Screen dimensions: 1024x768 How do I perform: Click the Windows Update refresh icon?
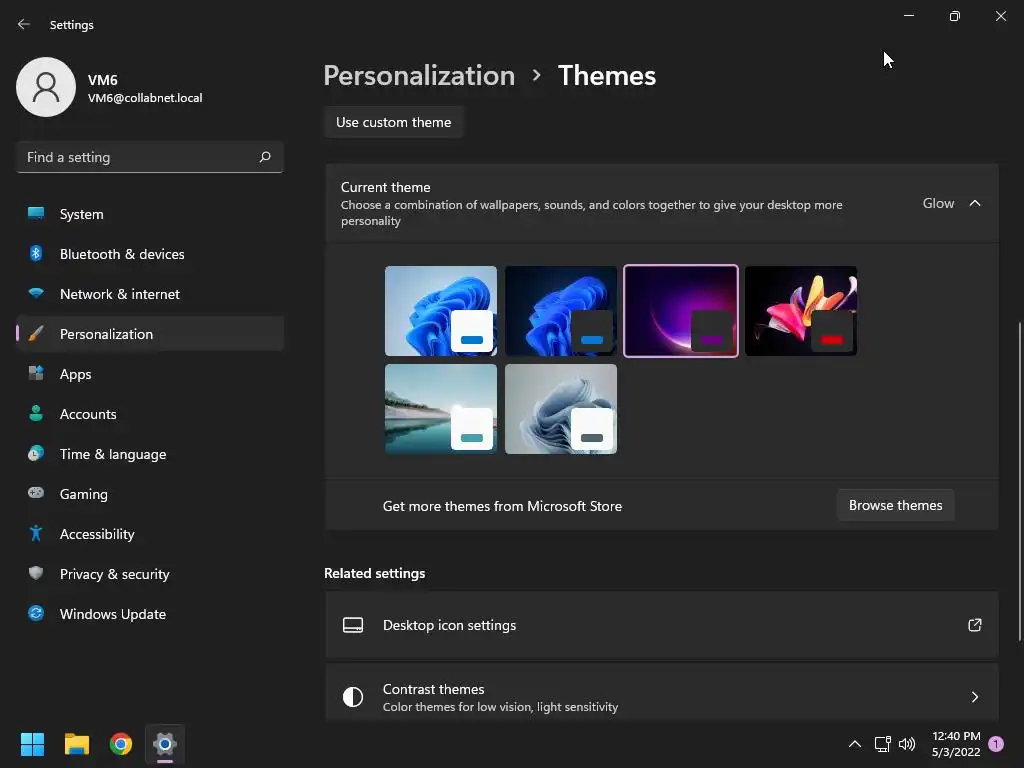coord(36,613)
